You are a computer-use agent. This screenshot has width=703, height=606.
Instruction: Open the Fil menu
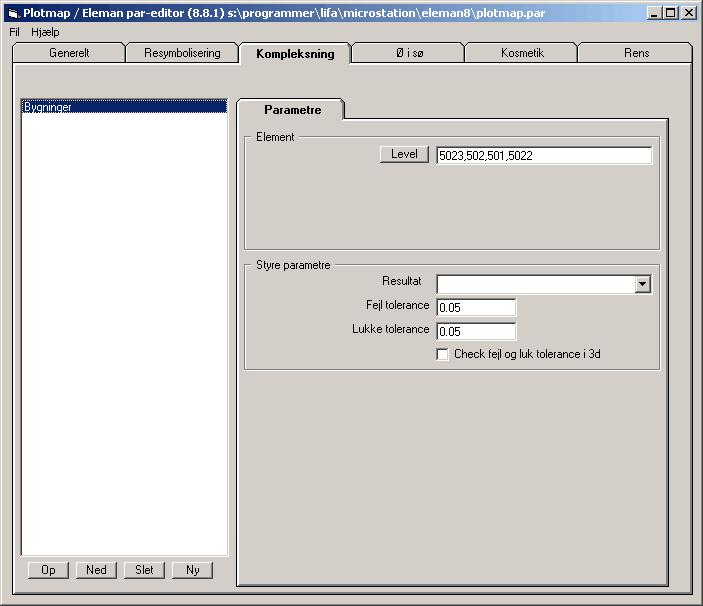coord(14,32)
